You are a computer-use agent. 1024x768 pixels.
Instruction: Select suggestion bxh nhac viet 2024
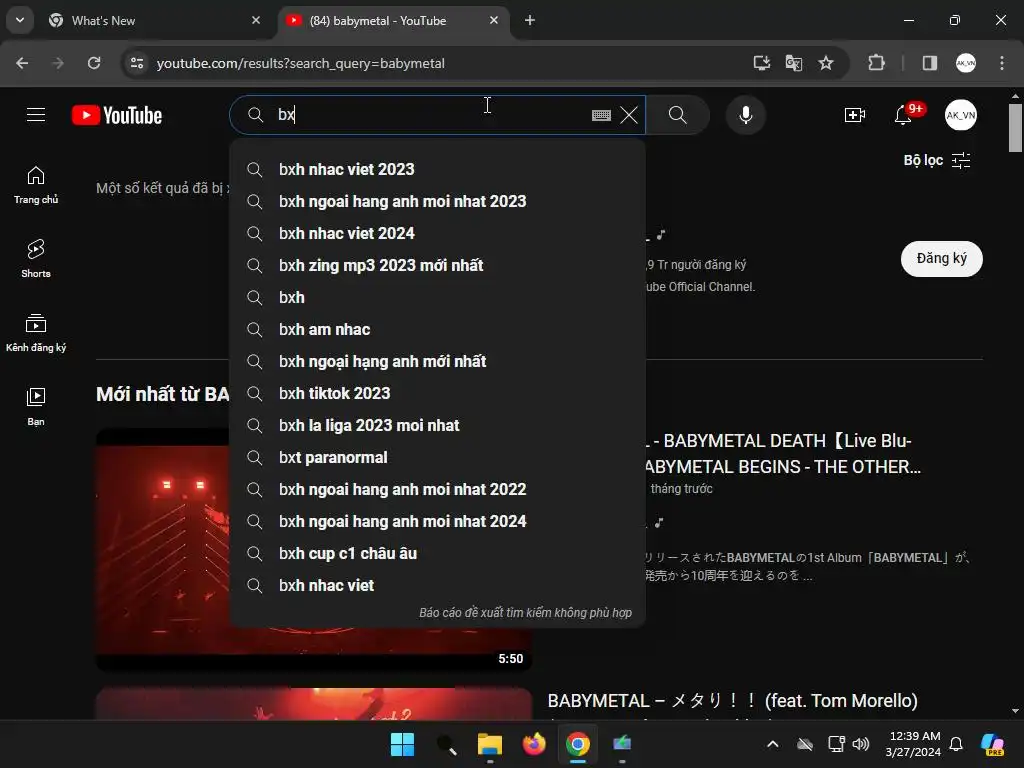click(438, 233)
